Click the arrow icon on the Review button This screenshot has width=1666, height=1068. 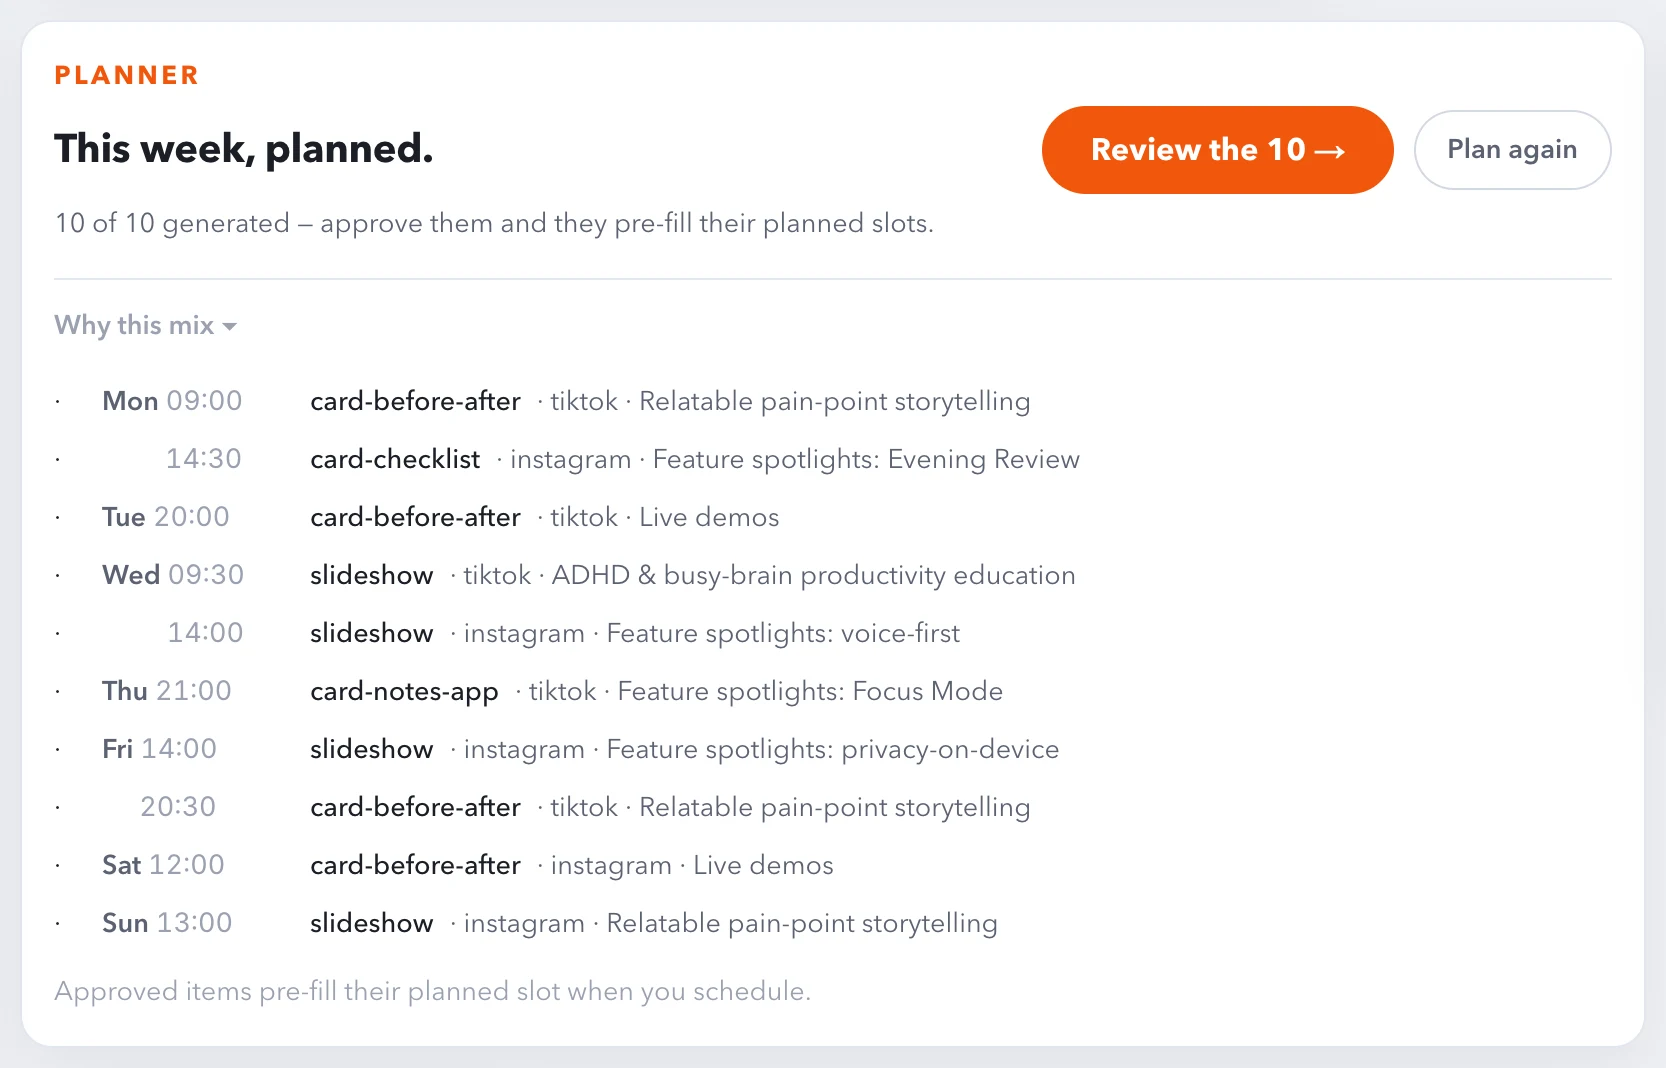[1329, 151]
